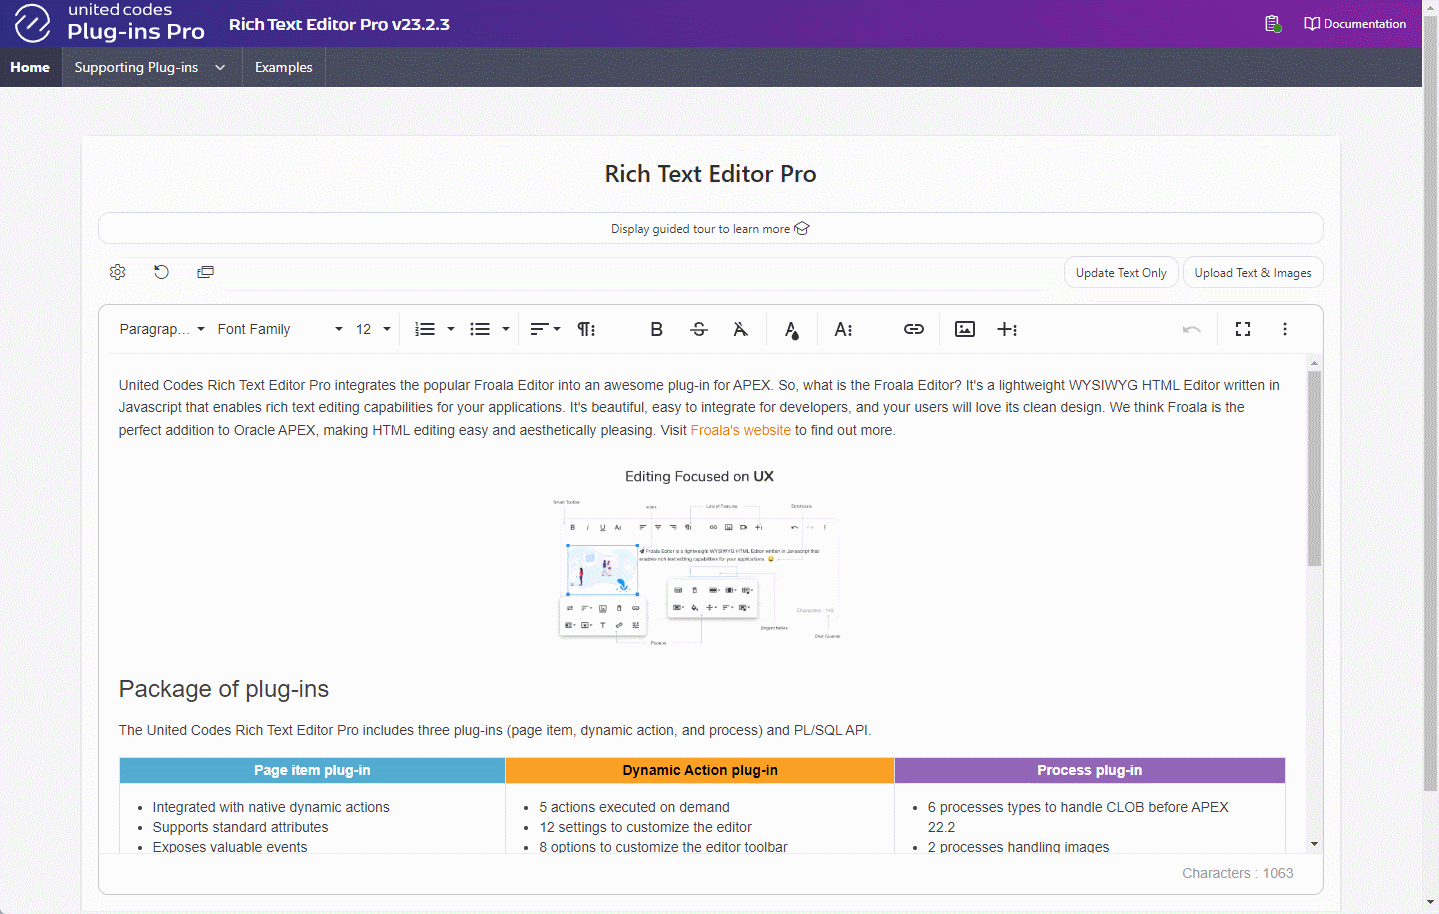
Task: Undo the last edit
Action: tap(1192, 329)
